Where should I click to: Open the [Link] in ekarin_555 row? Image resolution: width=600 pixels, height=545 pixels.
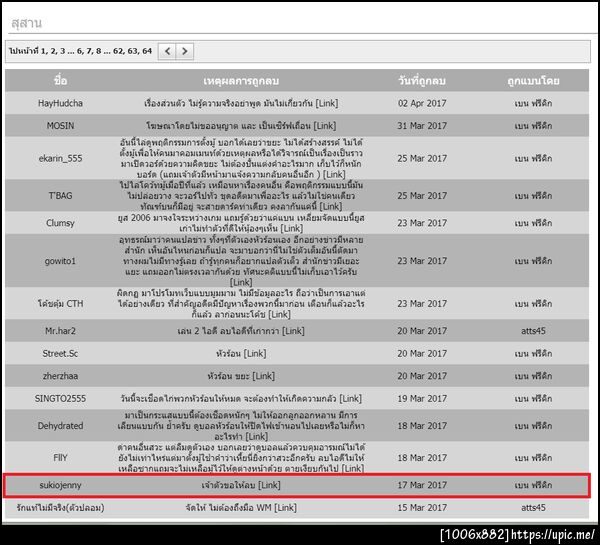[x=334, y=175]
